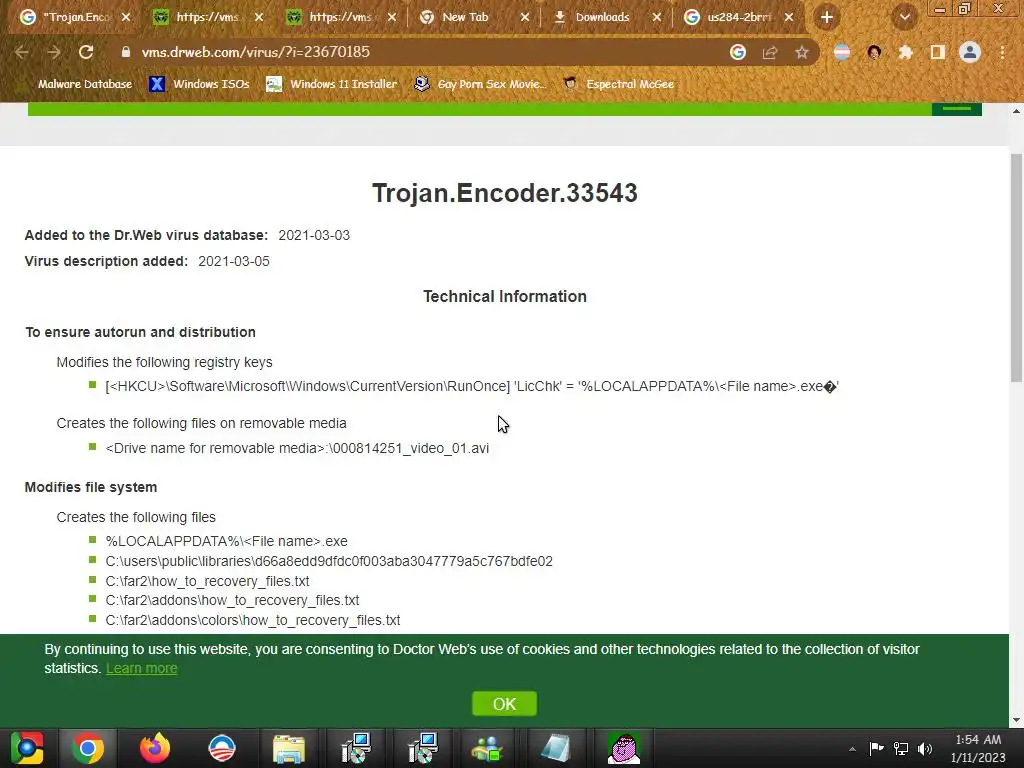This screenshot has height=768, width=1024.
Task: Open the first installer taskbar icon
Action: point(356,748)
